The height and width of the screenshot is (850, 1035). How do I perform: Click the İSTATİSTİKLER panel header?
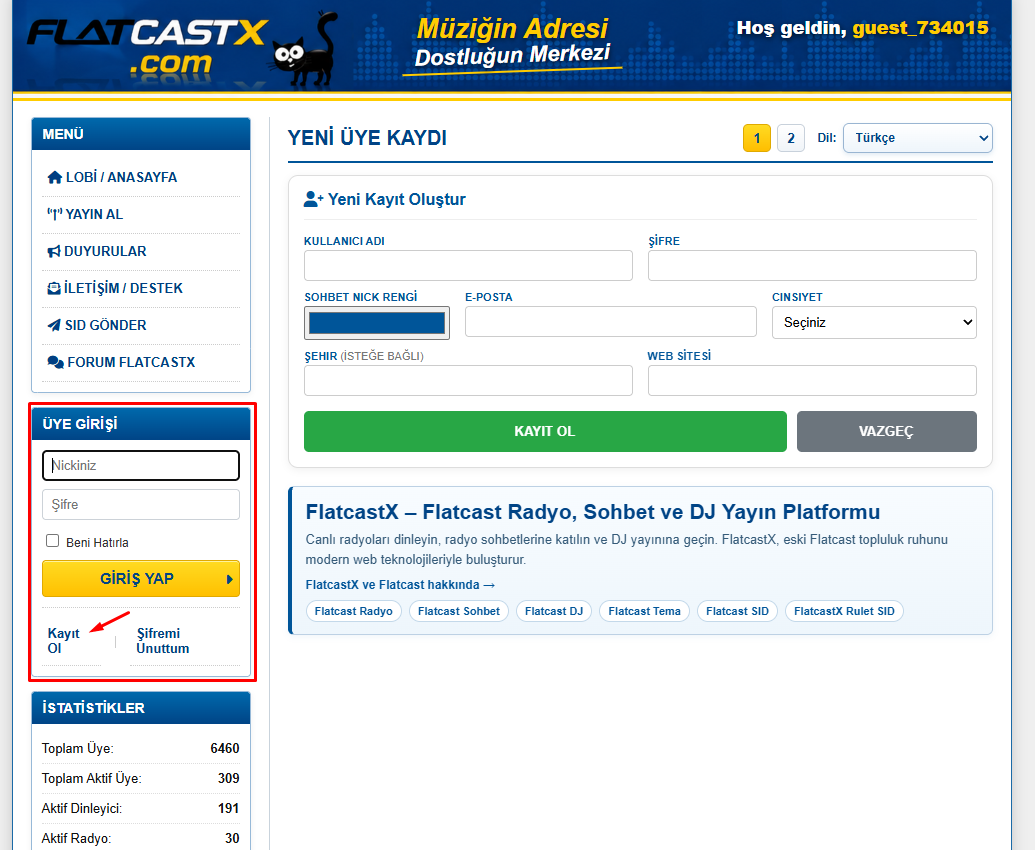[141, 708]
